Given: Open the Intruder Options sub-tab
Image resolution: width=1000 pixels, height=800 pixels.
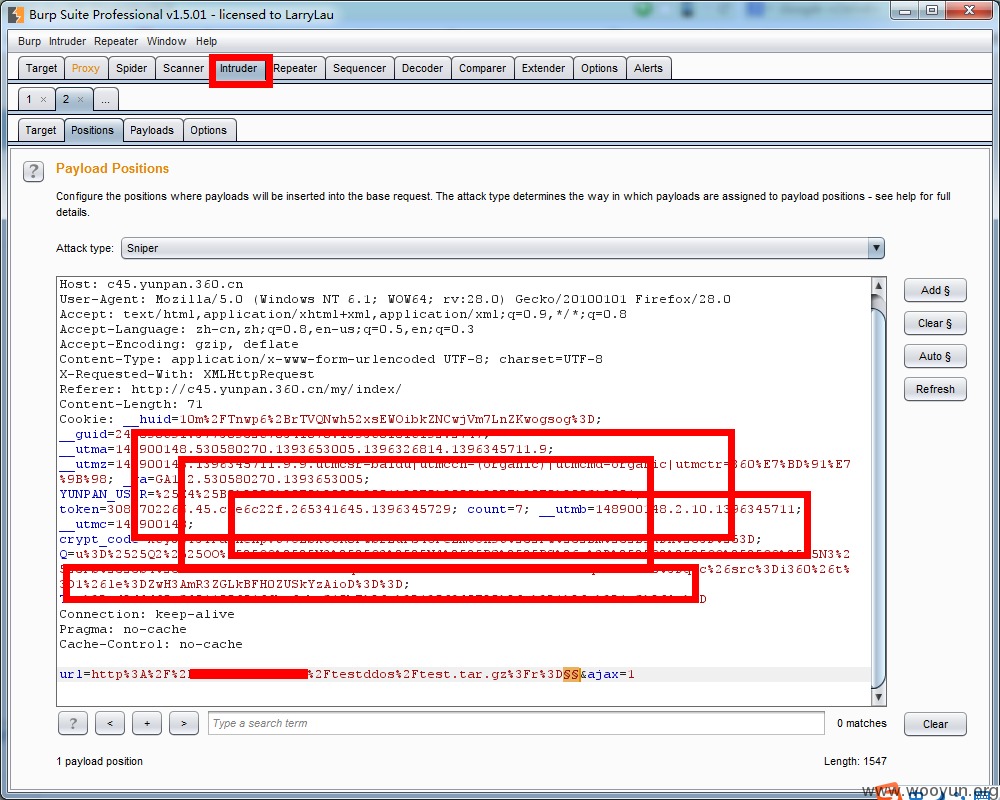Looking at the screenshot, I should [x=209, y=130].
